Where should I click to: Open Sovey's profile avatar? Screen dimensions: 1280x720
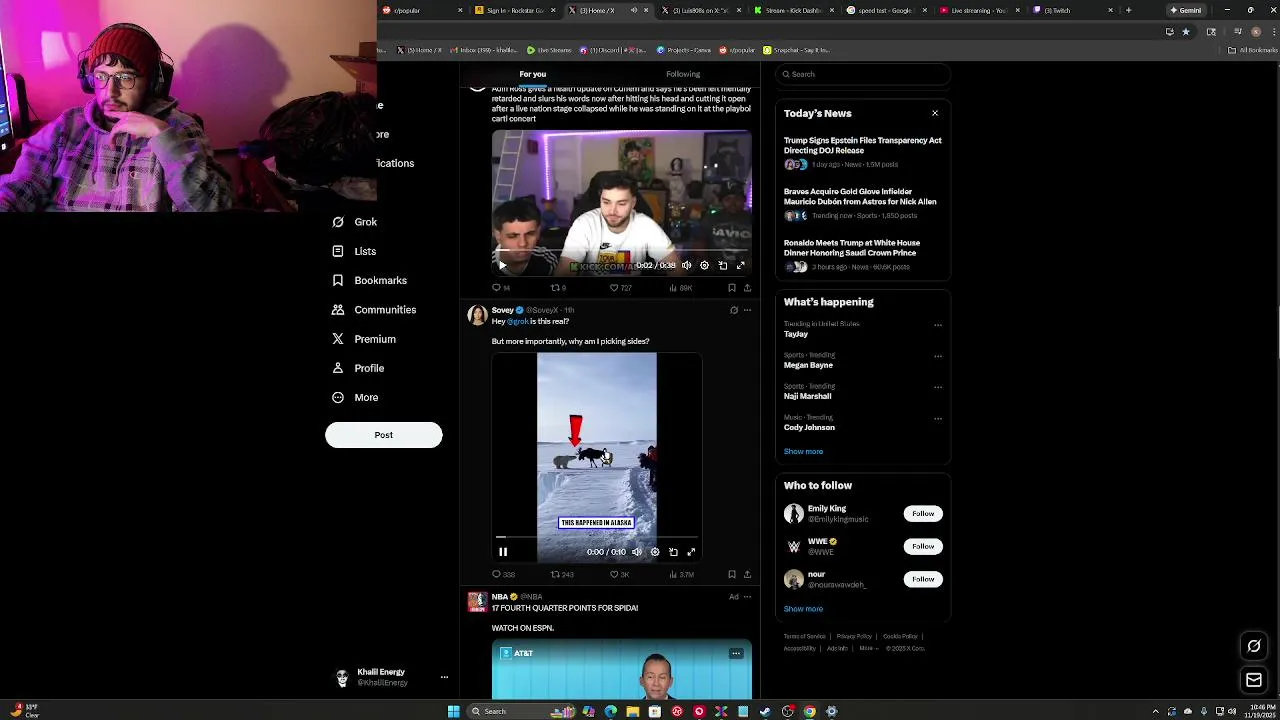coord(477,316)
